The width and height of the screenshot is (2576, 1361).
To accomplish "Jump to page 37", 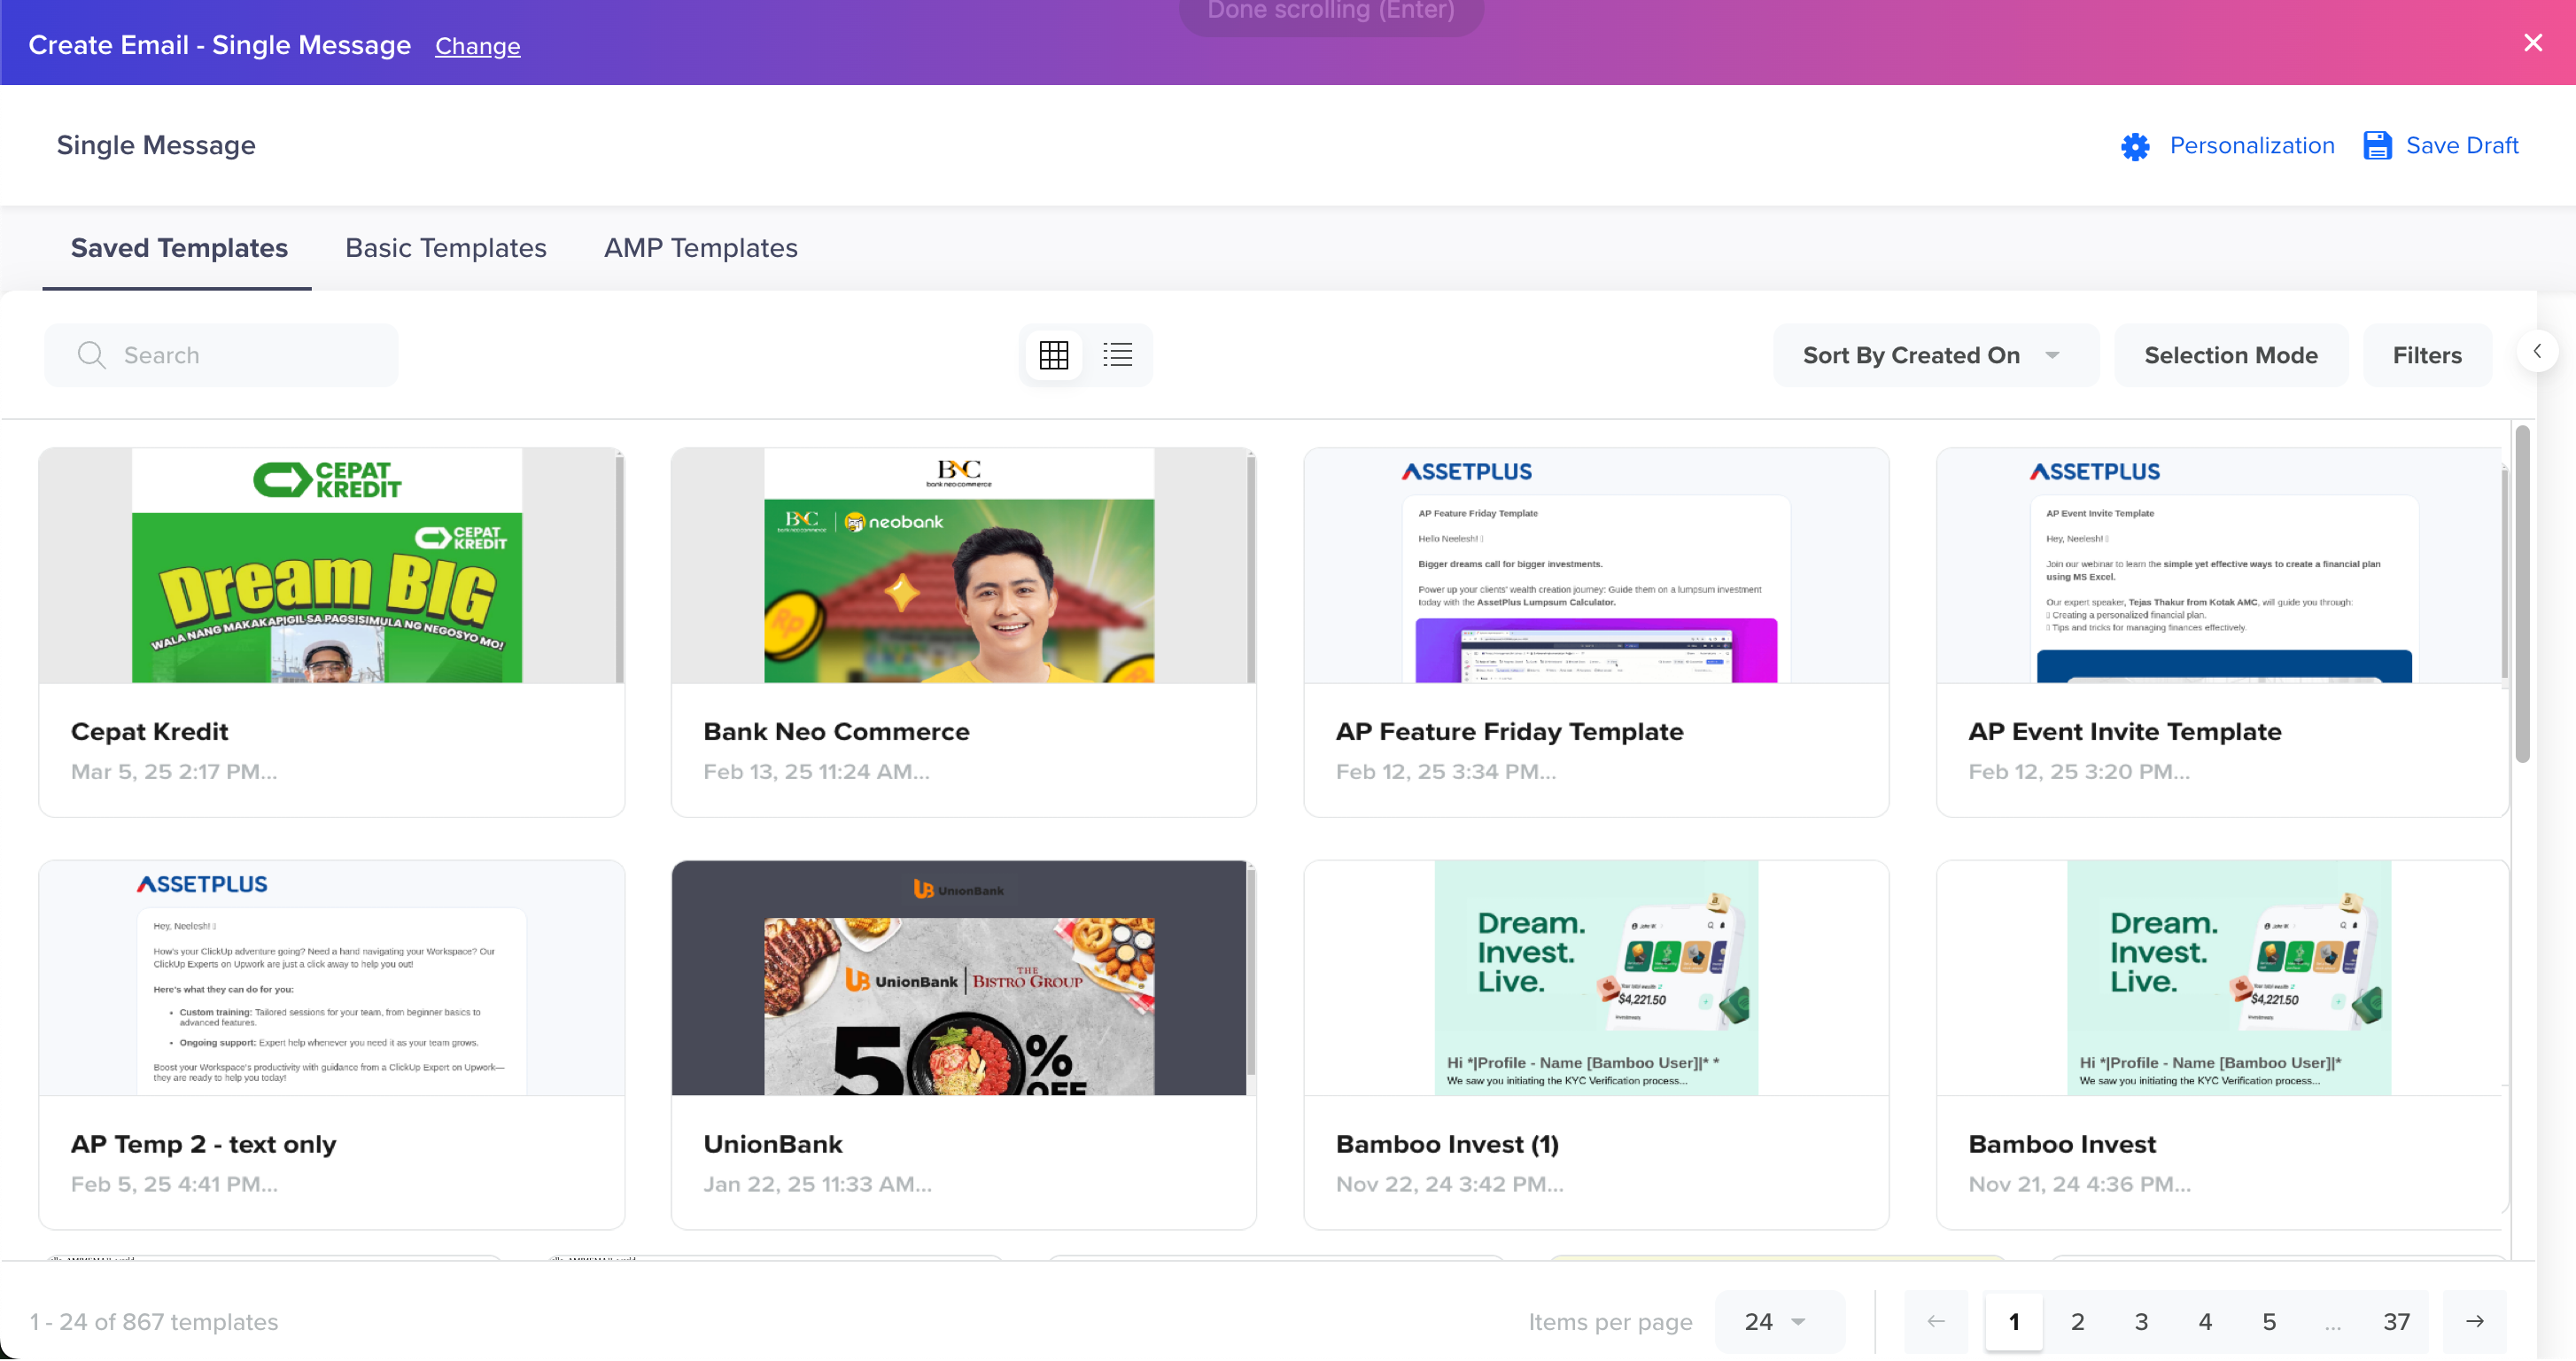I will click(x=2395, y=1321).
